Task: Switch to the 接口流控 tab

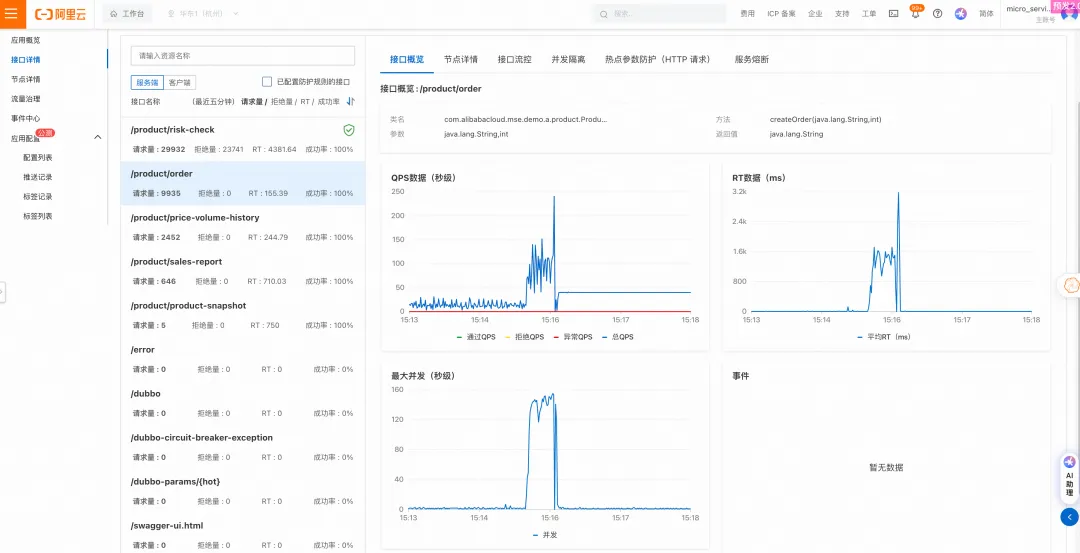Action: pyautogui.click(x=515, y=59)
